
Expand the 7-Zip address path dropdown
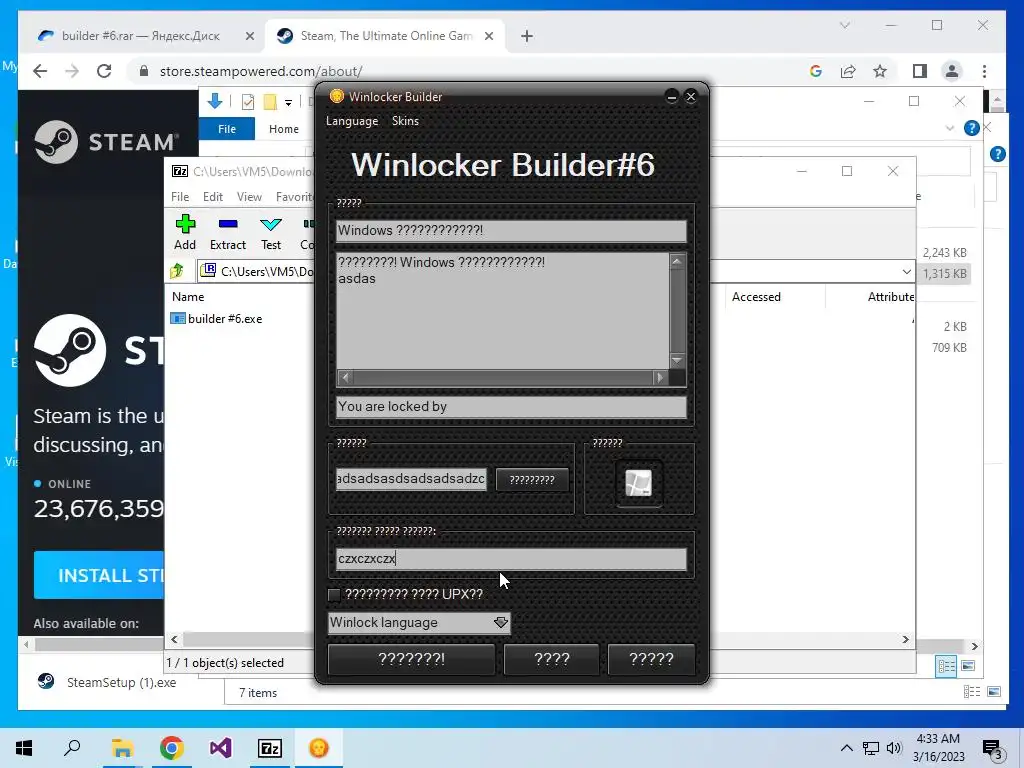pos(906,272)
